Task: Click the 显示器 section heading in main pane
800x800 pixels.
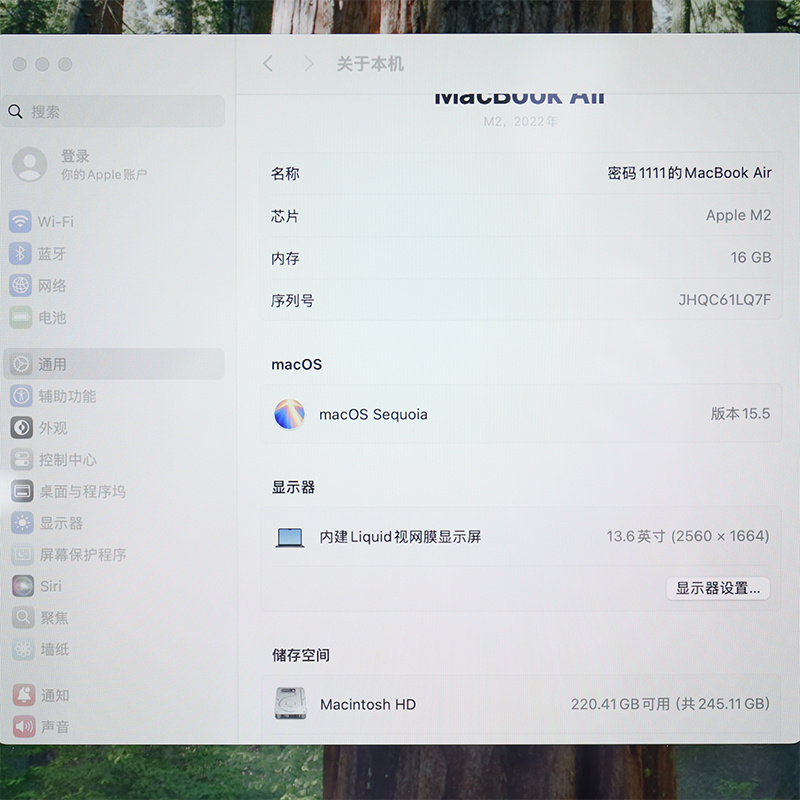Action: 293,487
